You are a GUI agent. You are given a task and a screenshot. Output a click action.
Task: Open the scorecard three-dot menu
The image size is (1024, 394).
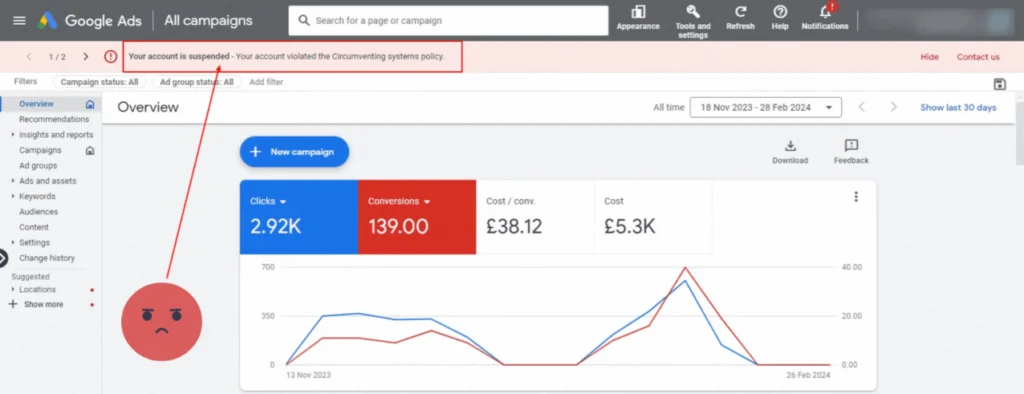click(x=856, y=197)
